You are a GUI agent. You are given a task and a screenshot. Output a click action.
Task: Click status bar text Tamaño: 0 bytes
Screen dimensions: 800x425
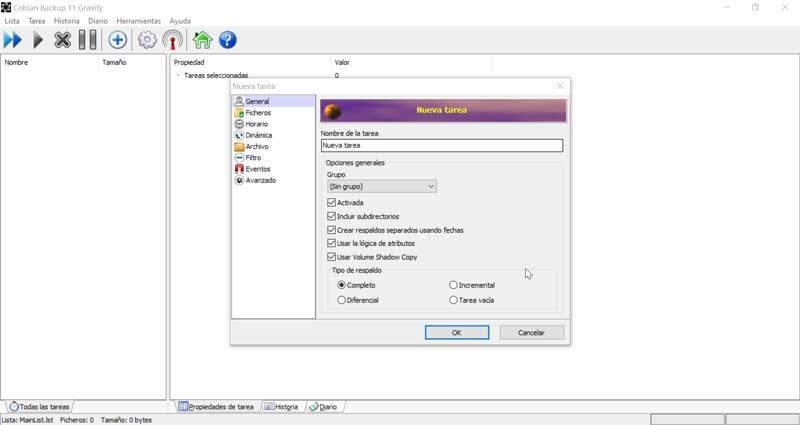[x=127, y=420]
